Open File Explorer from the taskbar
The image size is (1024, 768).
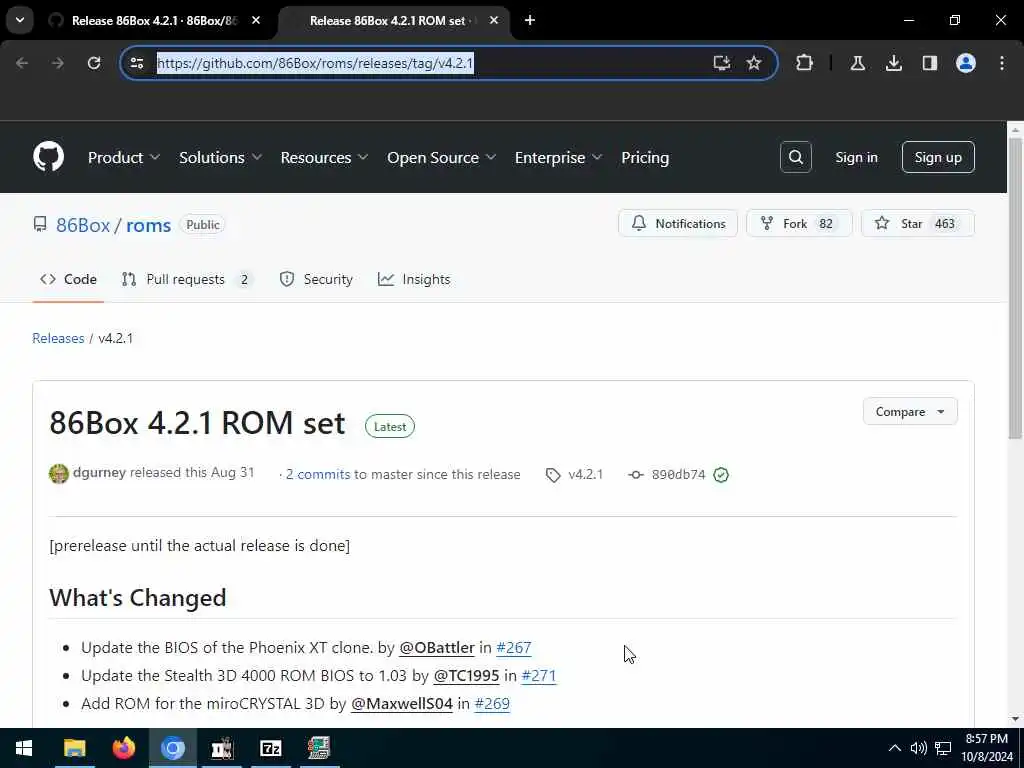coord(74,748)
